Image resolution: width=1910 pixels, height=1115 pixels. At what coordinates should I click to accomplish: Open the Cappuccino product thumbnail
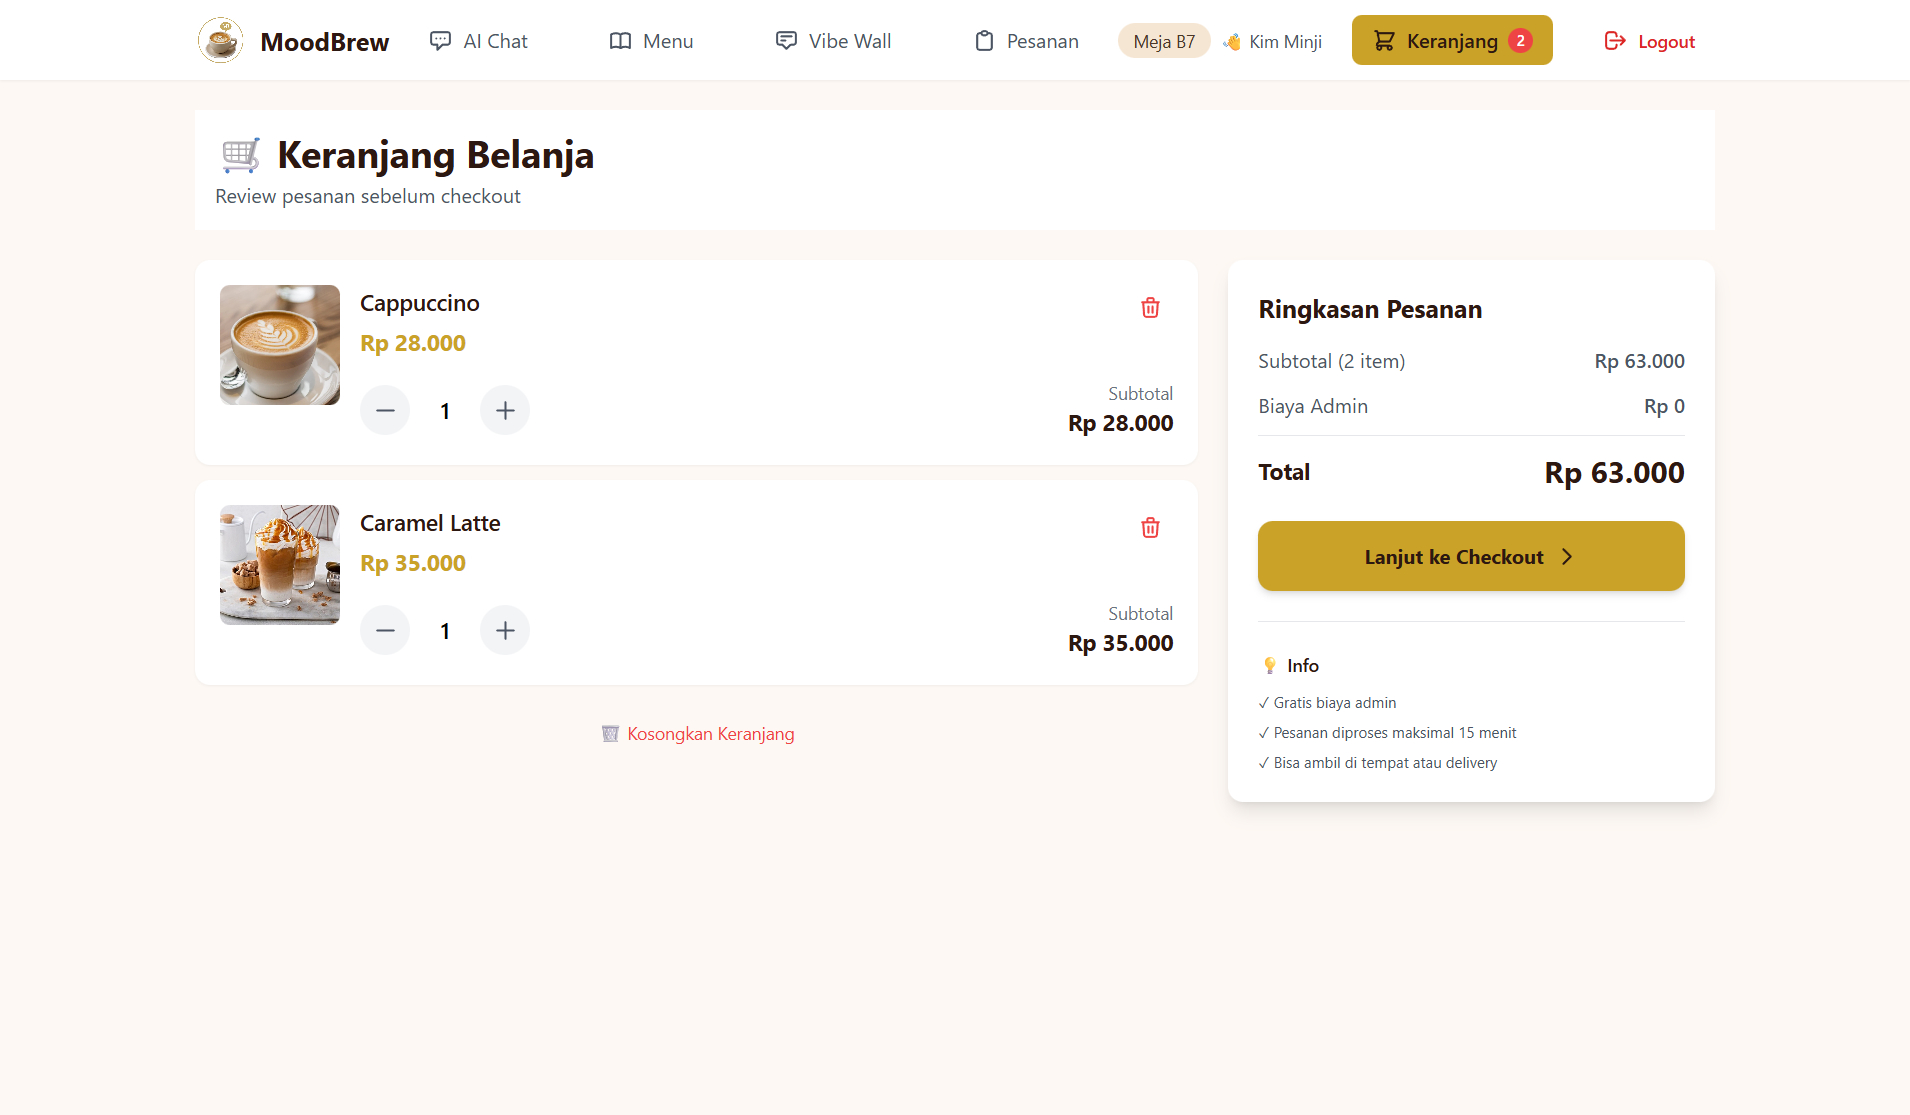click(279, 345)
